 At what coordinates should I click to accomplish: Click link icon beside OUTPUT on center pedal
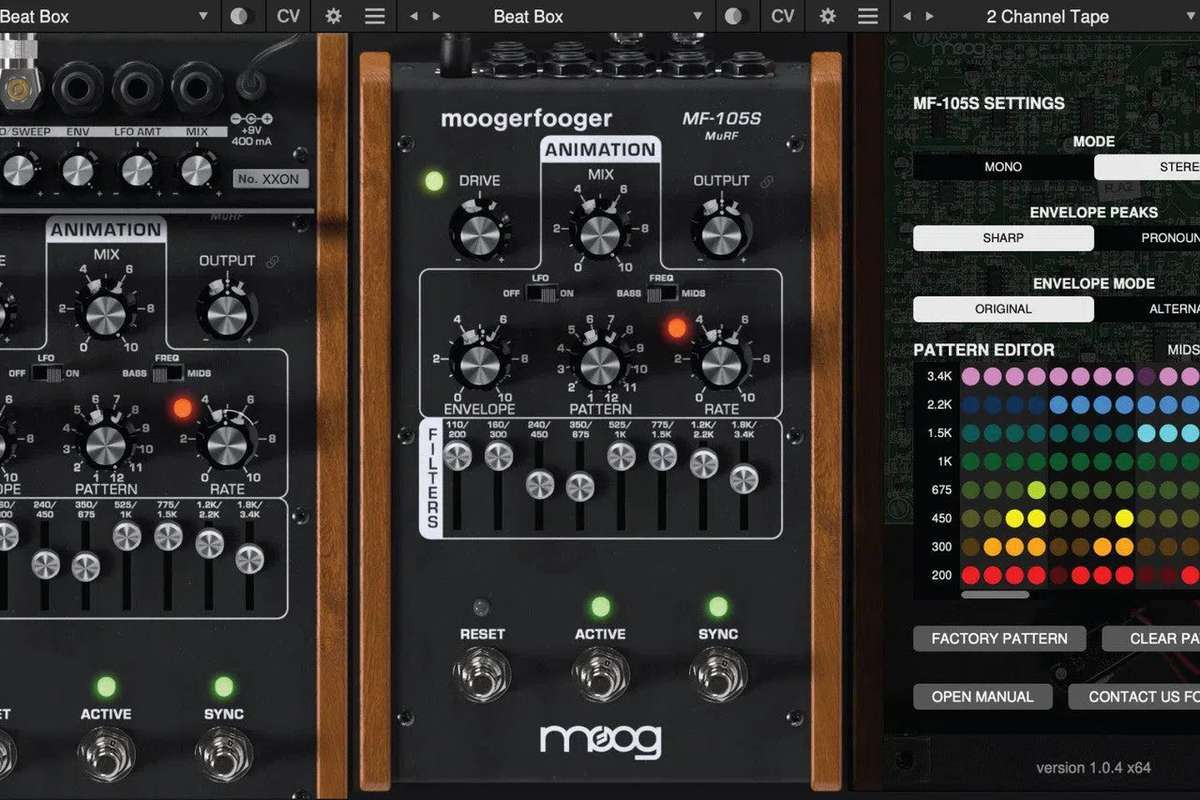767,181
